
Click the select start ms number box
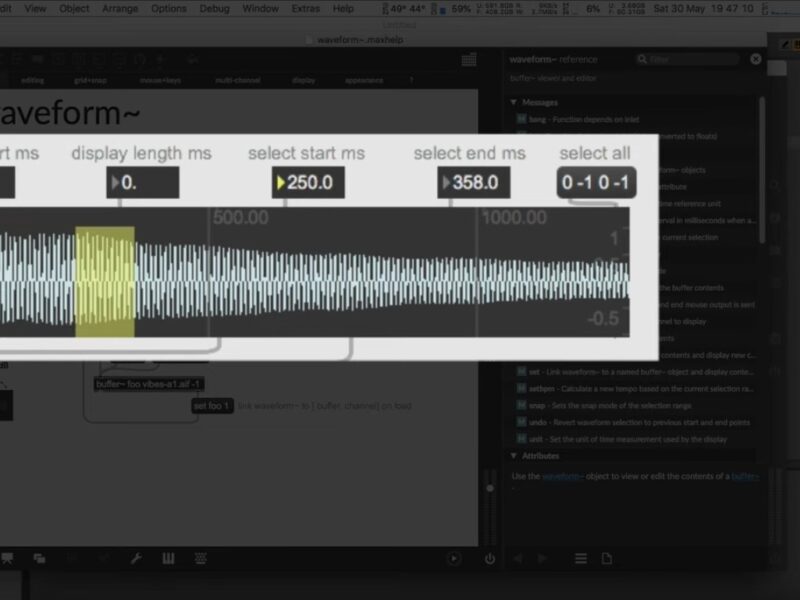click(x=309, y=183)
